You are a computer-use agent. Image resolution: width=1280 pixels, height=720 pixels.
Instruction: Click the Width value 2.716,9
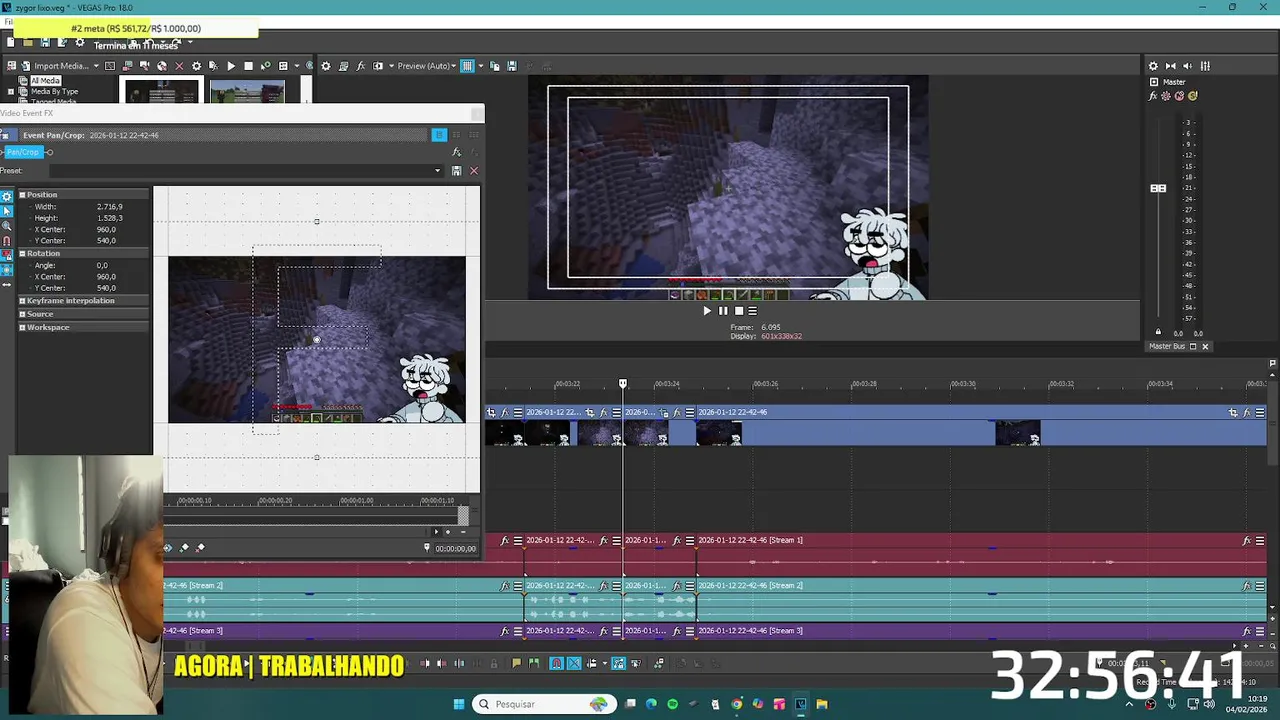coord(110,207)
